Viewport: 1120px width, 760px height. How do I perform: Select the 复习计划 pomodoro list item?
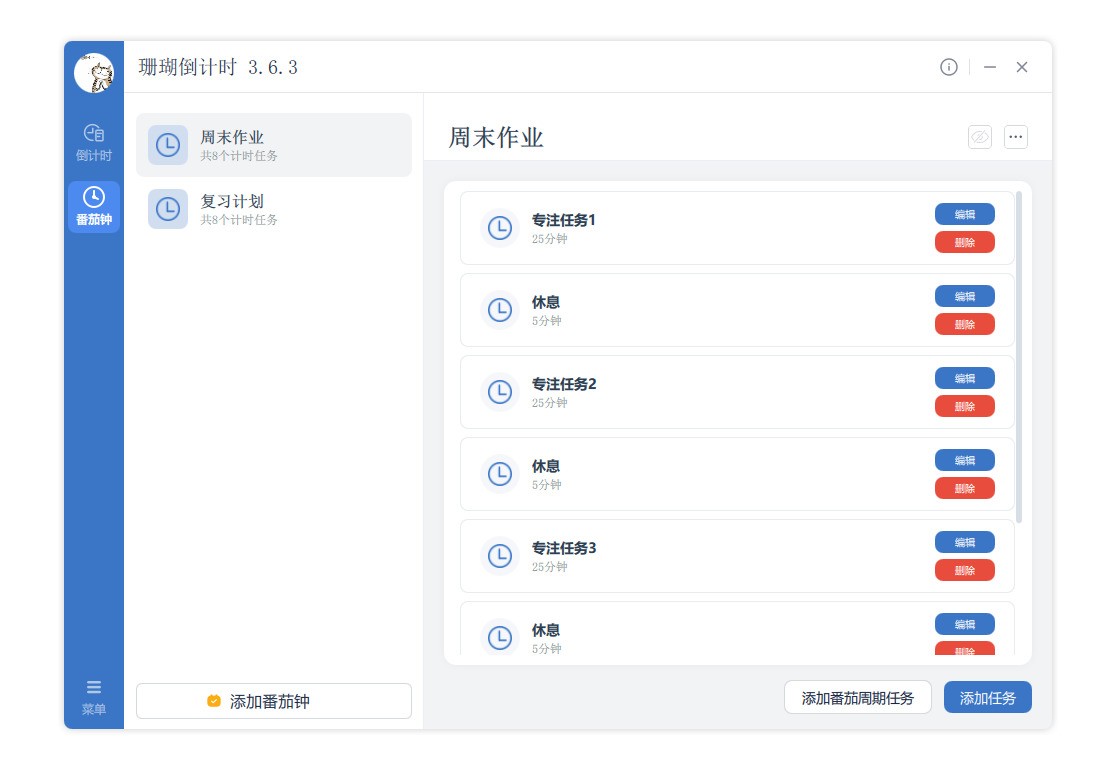coord(273,209)
